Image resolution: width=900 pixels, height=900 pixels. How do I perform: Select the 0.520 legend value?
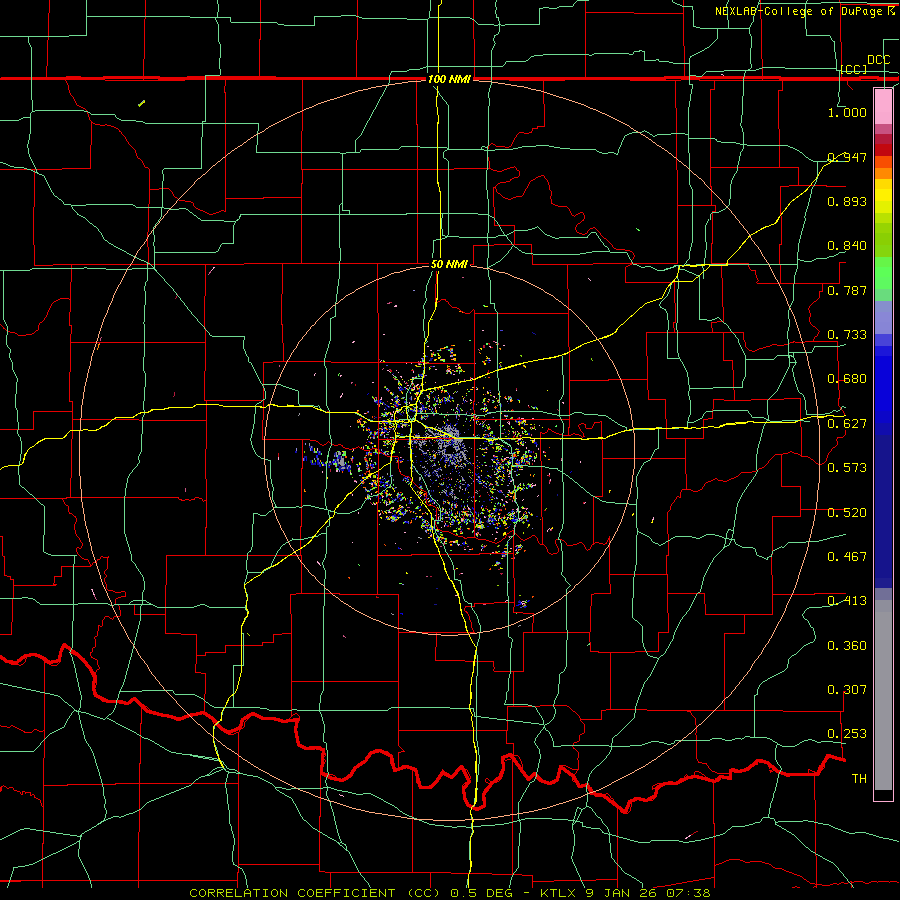pos(847,511)
